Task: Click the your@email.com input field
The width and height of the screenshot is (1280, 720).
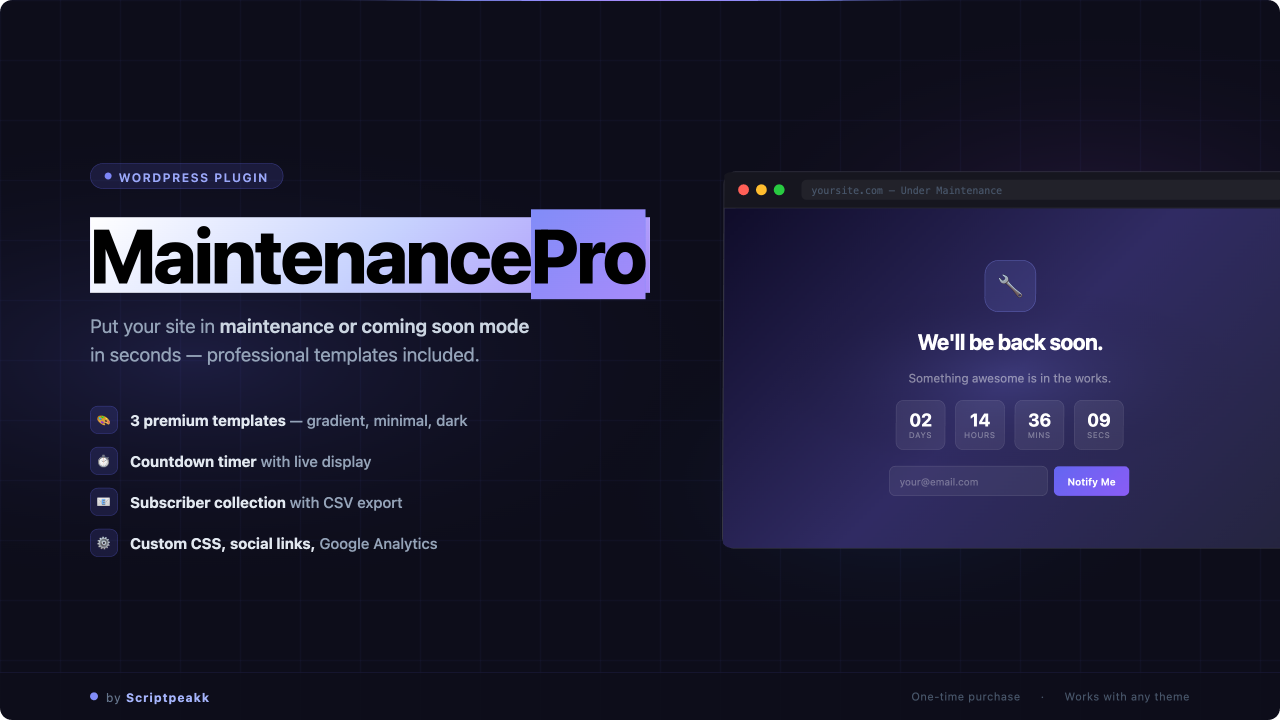Action: (x=968, y=481)
